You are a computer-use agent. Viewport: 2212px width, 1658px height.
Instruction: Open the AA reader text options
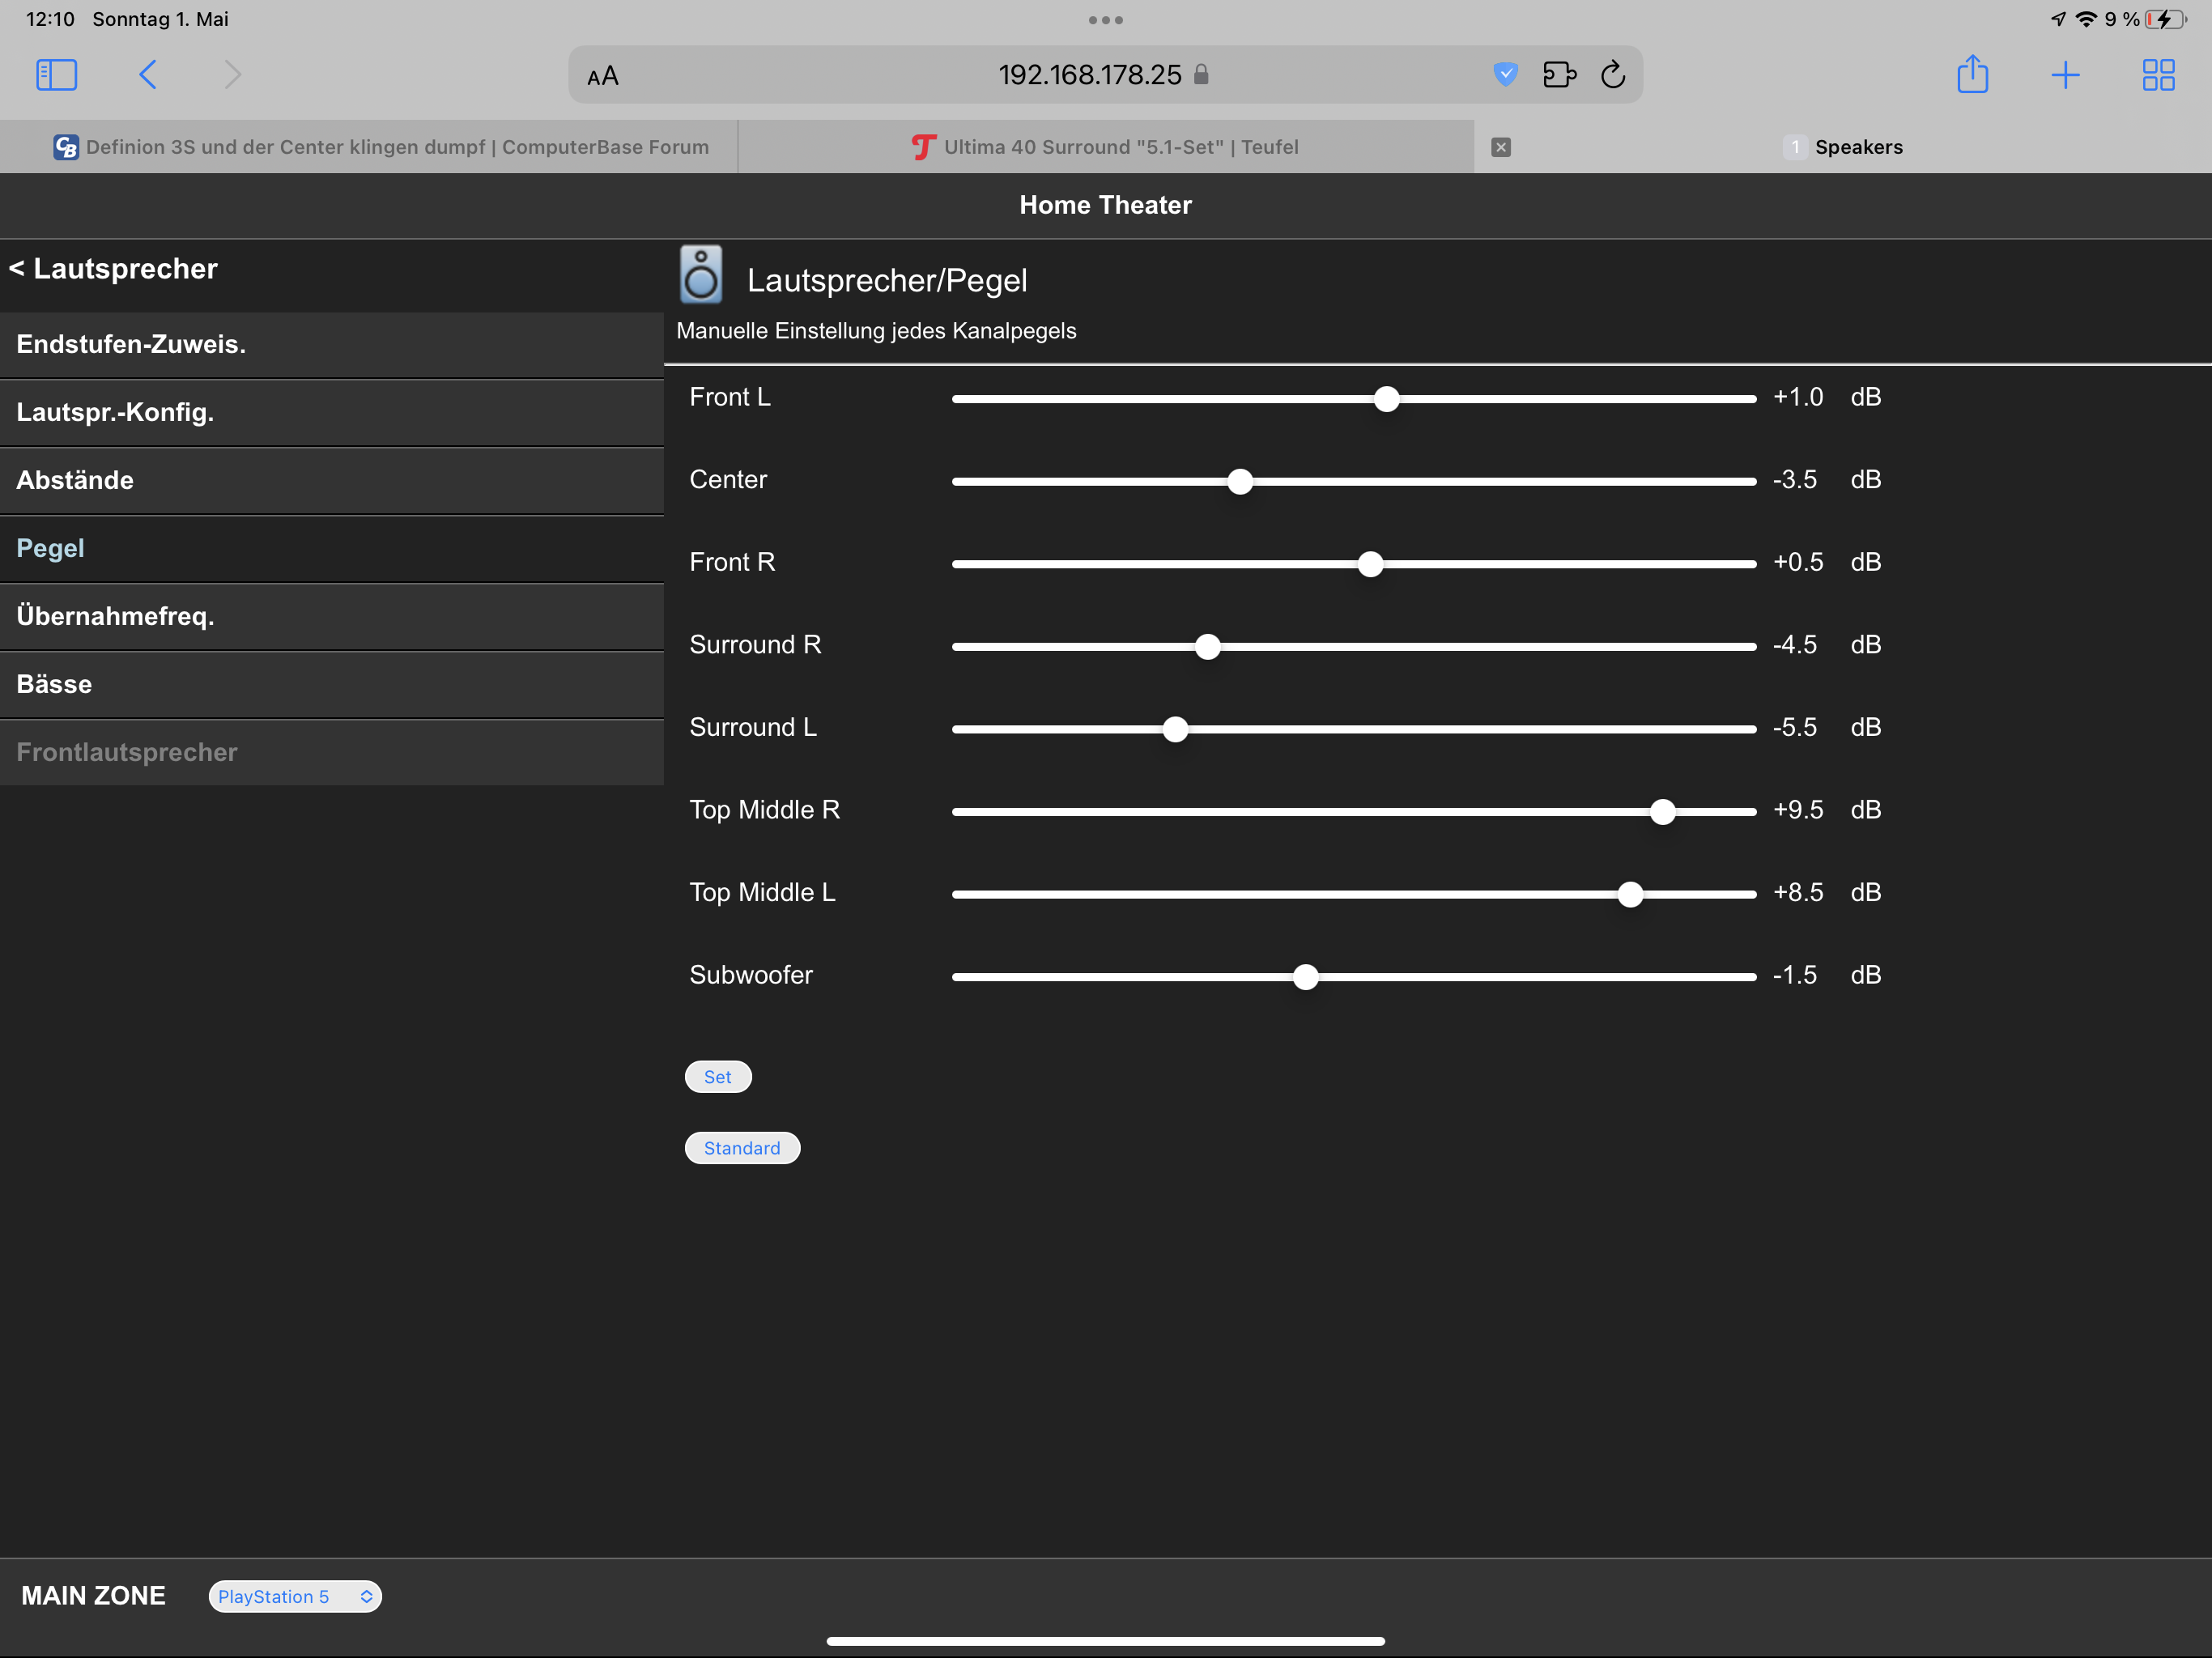pos(603,76)
